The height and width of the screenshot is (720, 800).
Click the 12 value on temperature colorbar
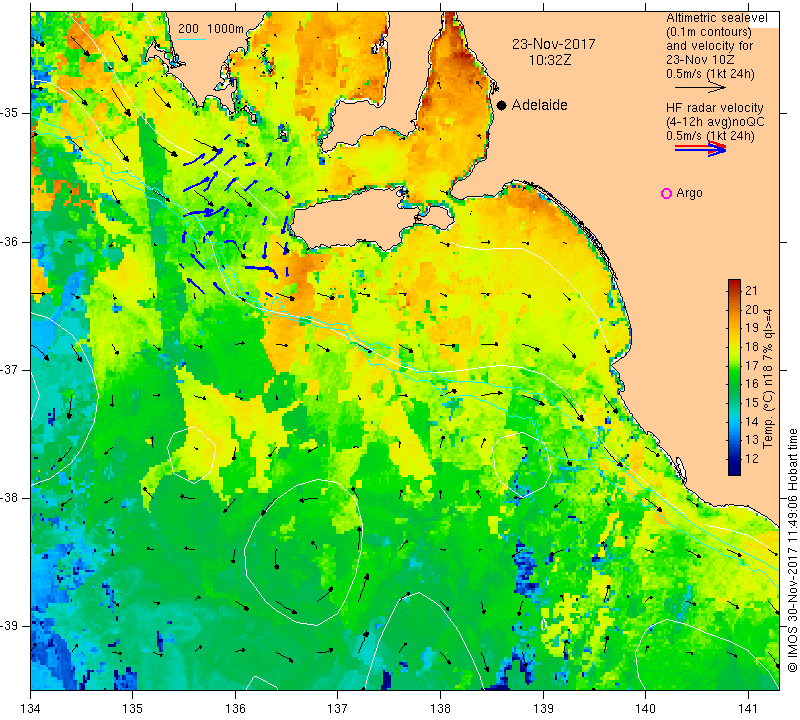click(x=752, y=458)
